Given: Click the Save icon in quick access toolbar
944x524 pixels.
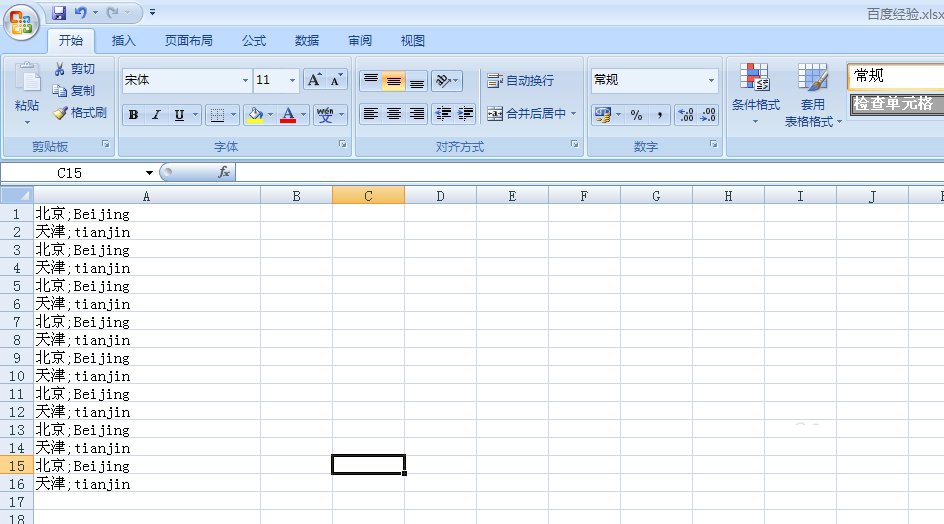Looking at the screenshot, I should [x=59, y=13].
